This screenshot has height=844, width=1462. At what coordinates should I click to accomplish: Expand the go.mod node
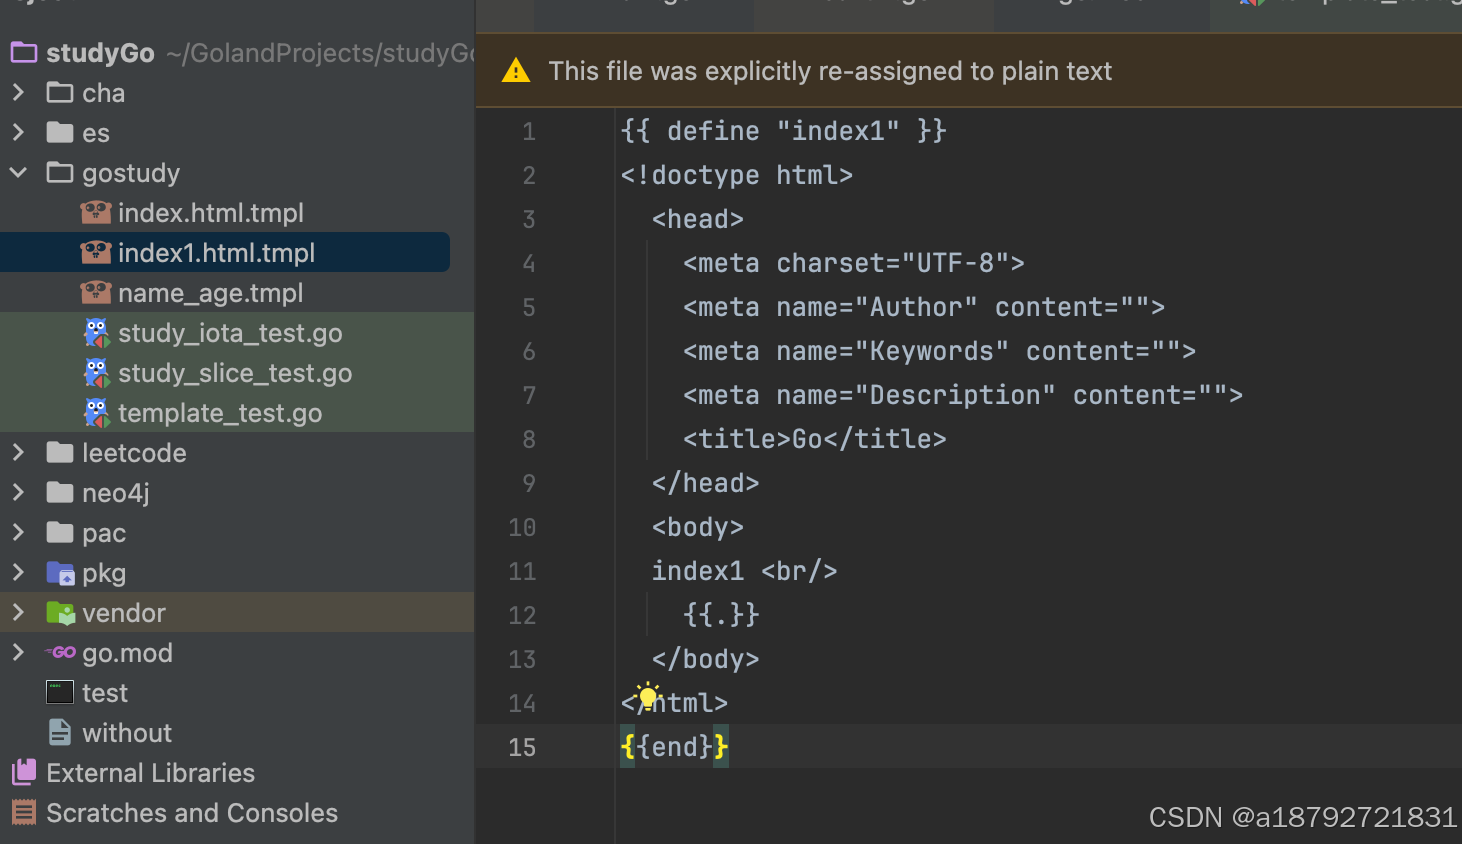click(x=18, y=653)
